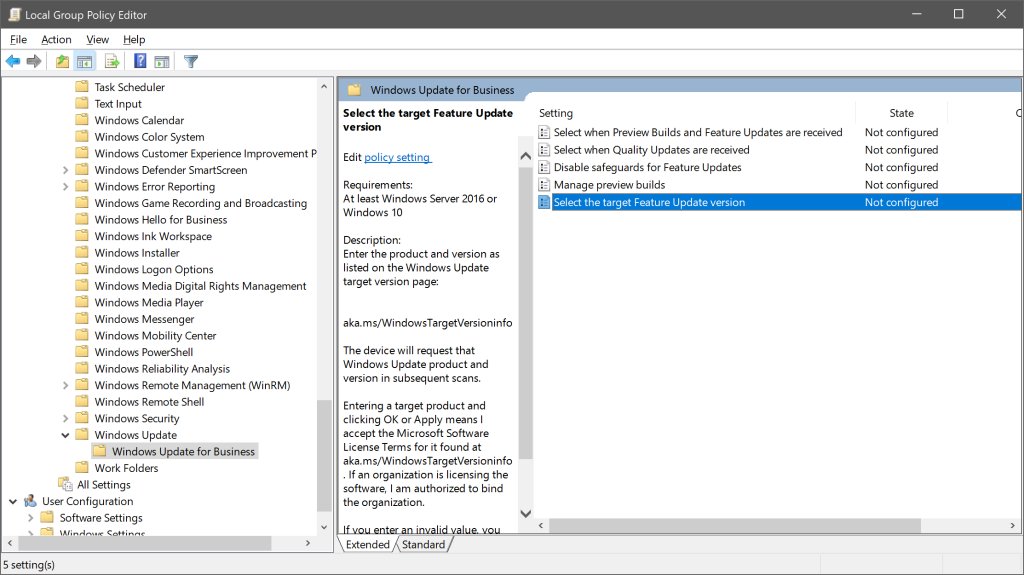The height and width of the screenshot is (575, 1024).
Task: Toggle the Show/Hide Console Tree icon
Action: tap(84, 61)
